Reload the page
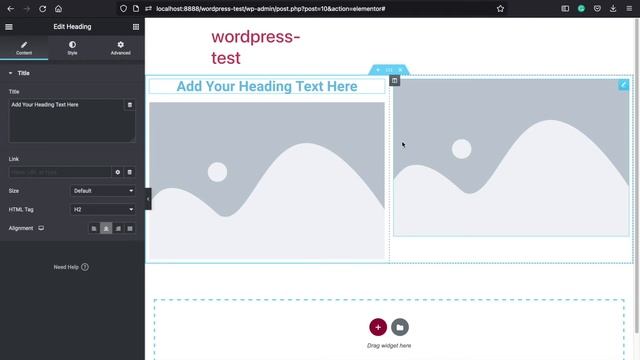Image resolution: width=640 pixels, height=360 pixels. 42,9
